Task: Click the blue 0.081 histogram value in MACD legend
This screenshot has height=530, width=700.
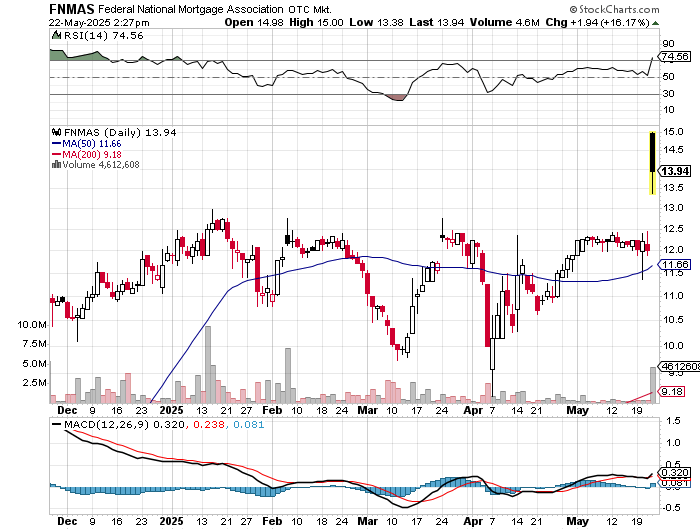Action: [x=249, y=424]
